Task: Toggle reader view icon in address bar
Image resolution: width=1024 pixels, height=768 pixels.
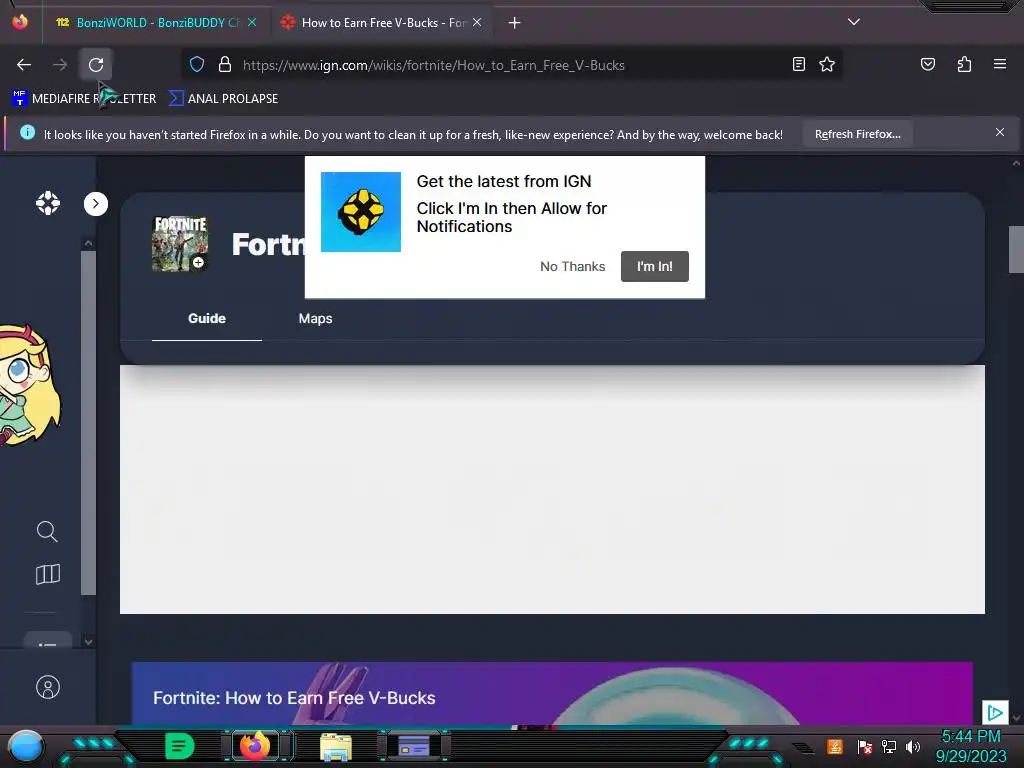Action: pos(798,64)
